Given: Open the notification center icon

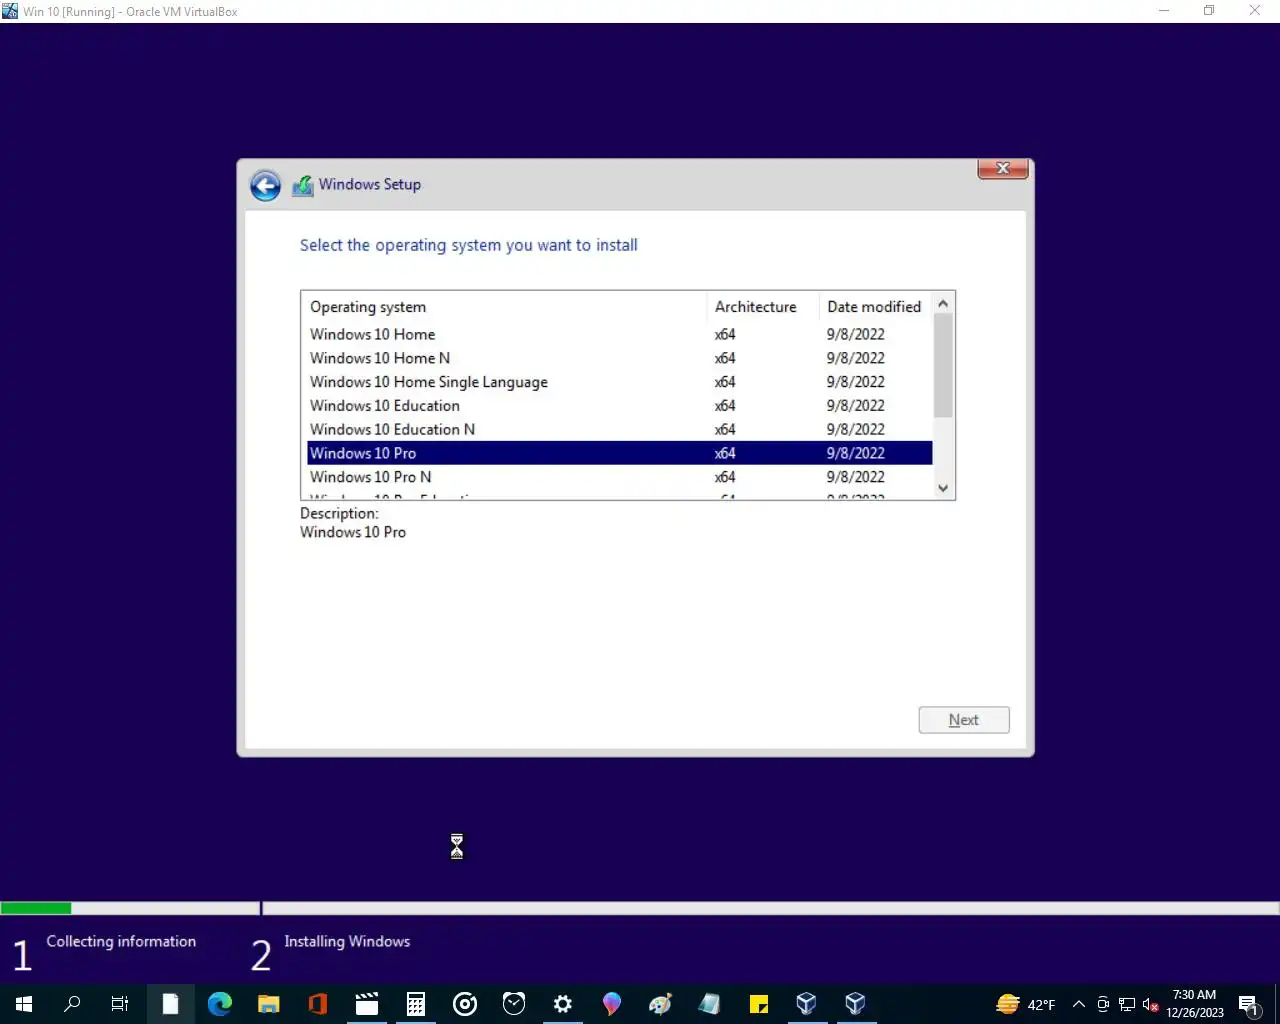Looking at the screenshot, I should click(1248, 1004).
